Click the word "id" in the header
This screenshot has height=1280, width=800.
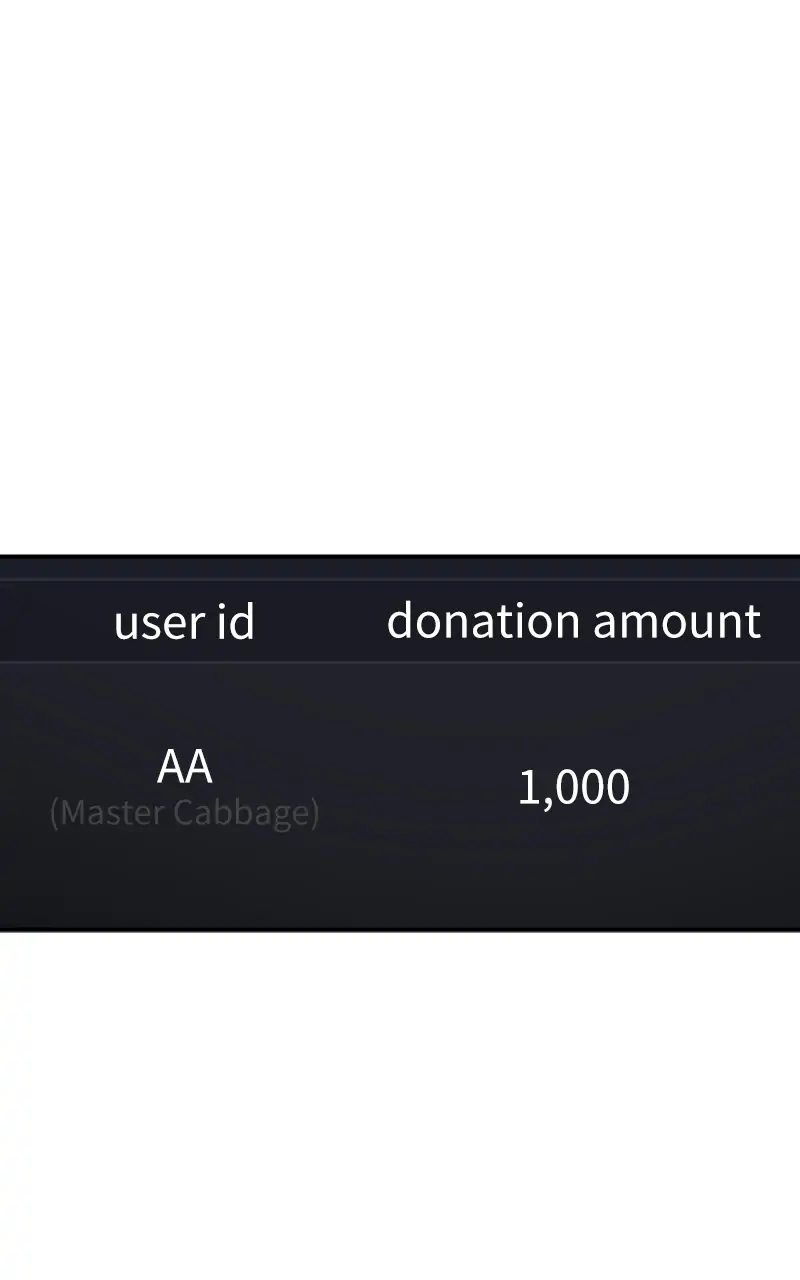point(236,622)
